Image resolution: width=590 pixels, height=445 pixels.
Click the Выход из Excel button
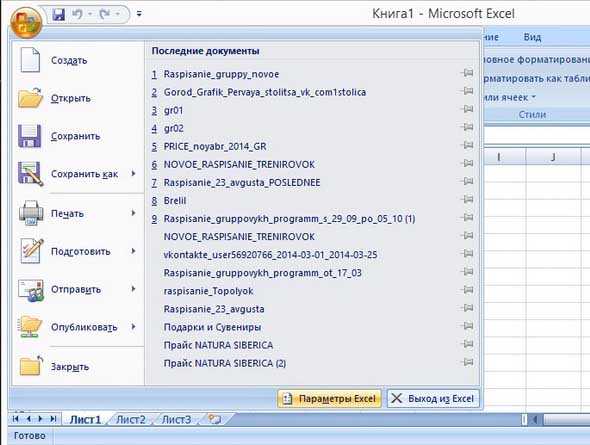(433, 398)
